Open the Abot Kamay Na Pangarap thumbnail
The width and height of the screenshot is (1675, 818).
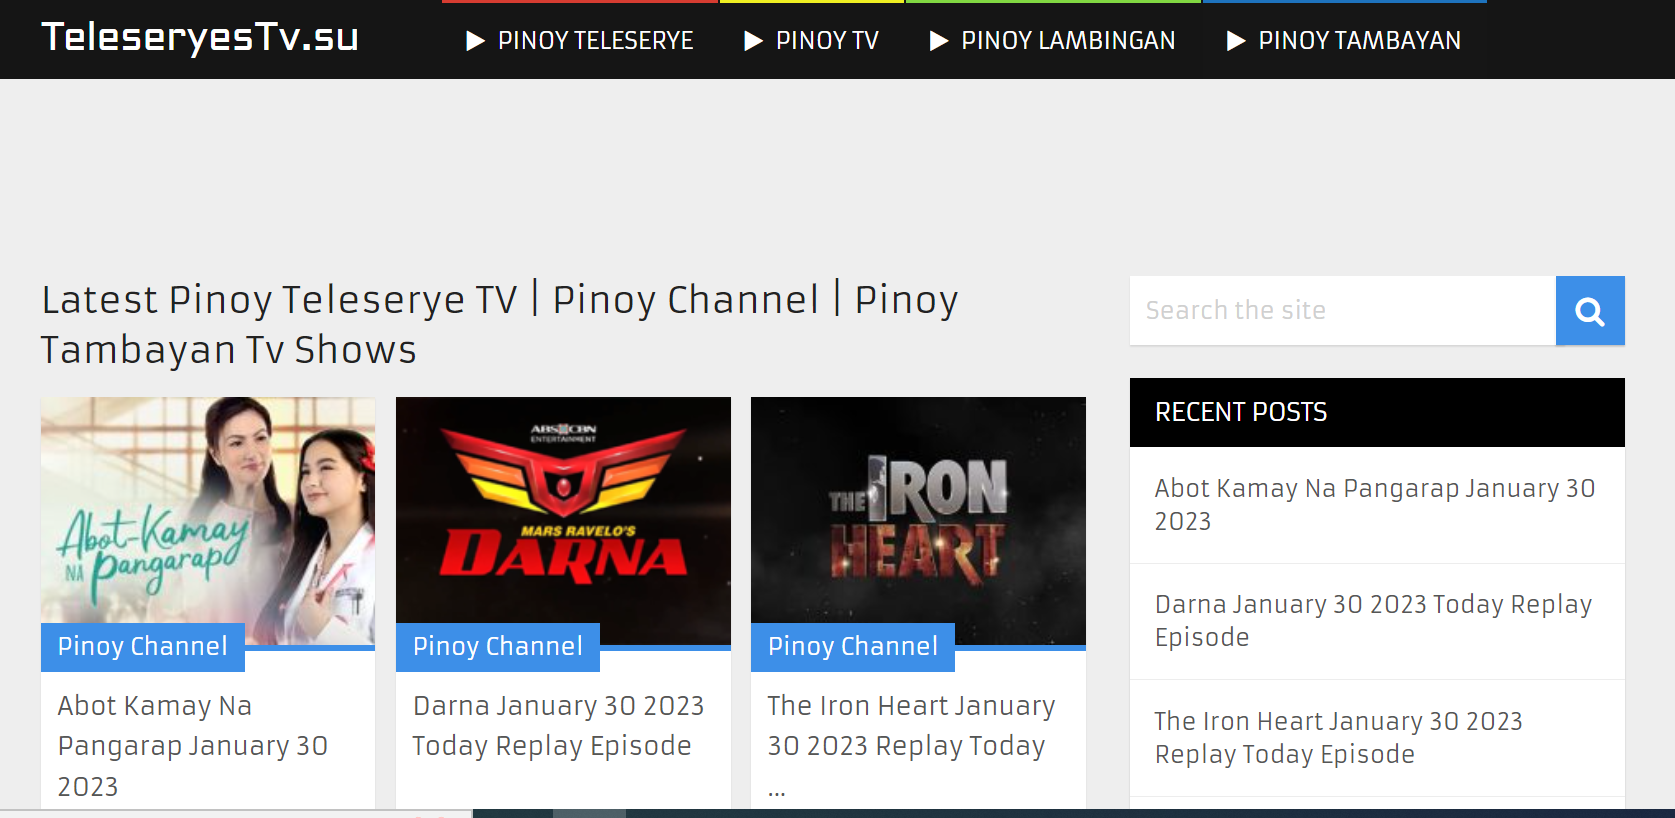[x=208, y=521]
